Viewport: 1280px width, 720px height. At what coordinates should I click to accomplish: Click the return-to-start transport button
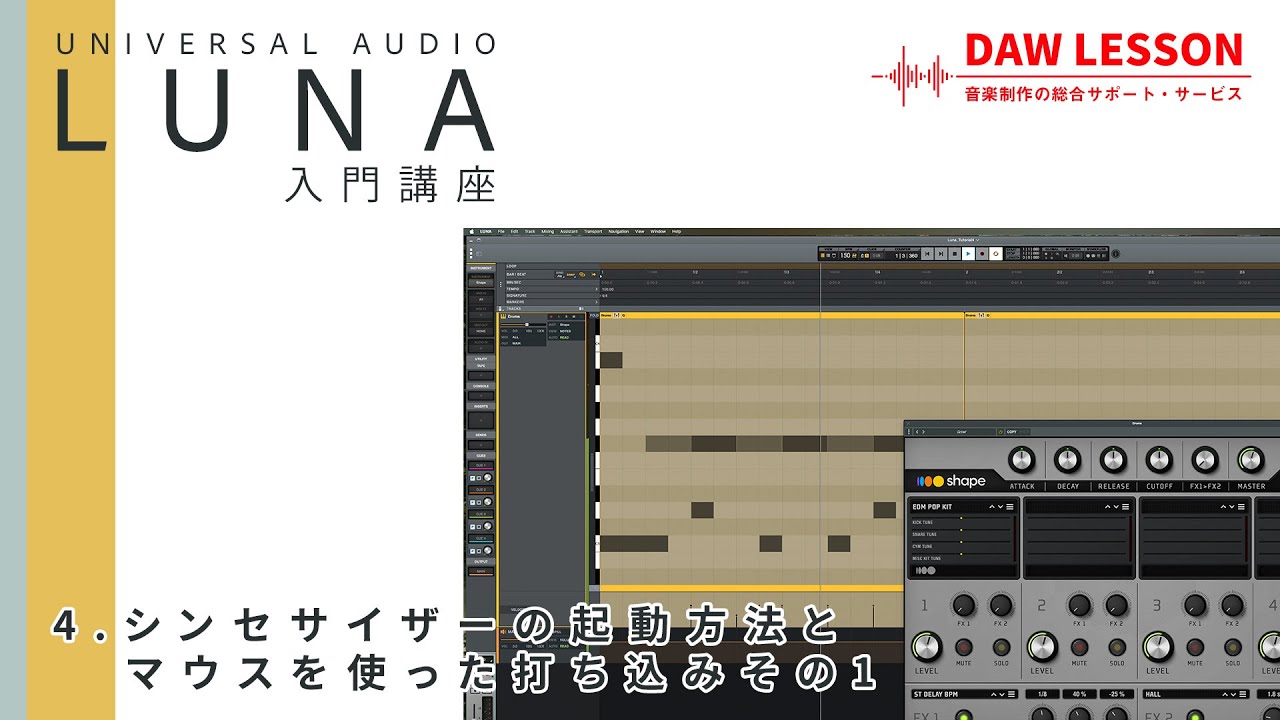tap(927, 254)
